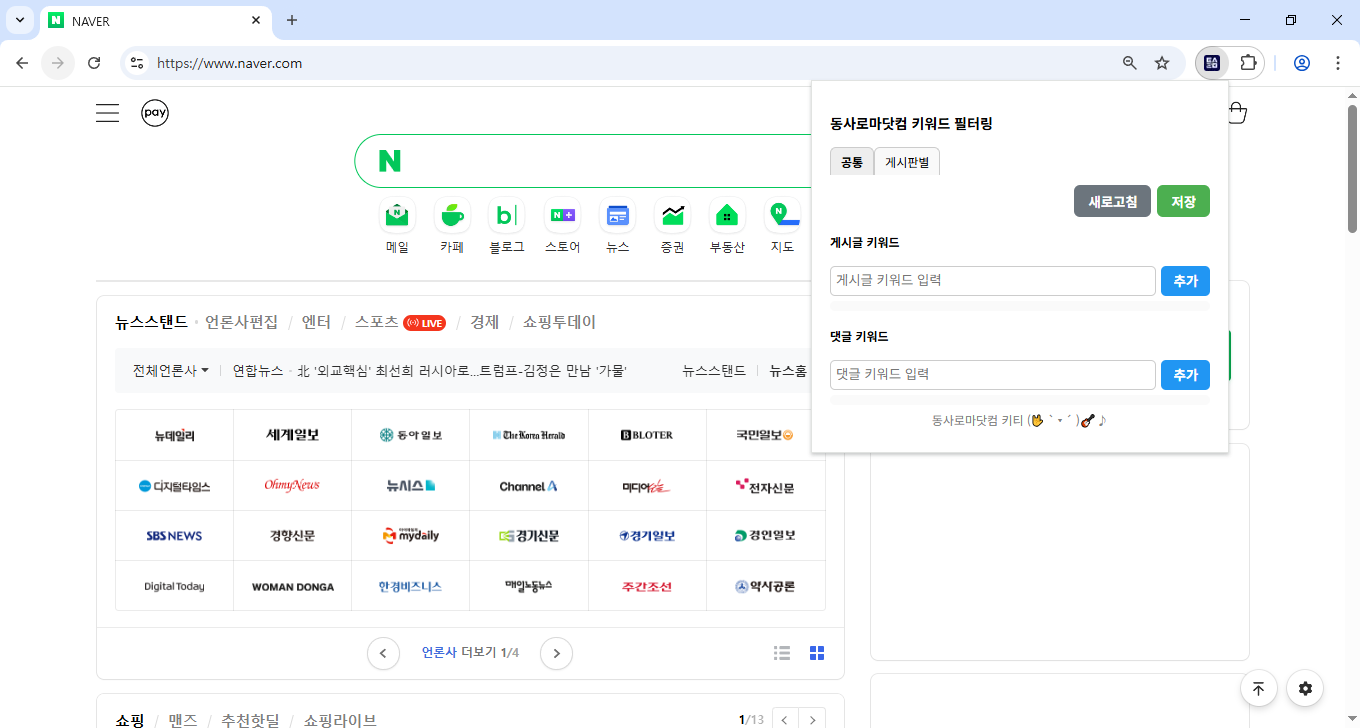
Task: Open the Naver Store icon
Action: point(562,215)
